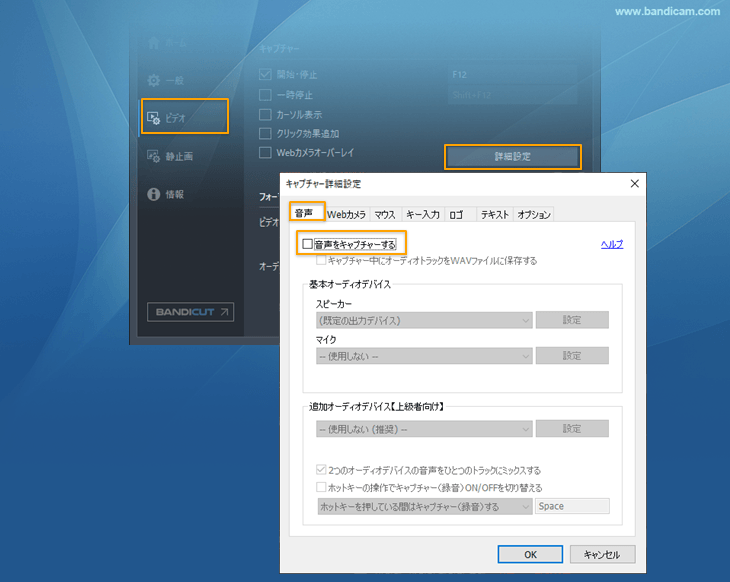Toggle 開始・停止 hotkey checkbox
730x582 pixels.
point(265,74)
